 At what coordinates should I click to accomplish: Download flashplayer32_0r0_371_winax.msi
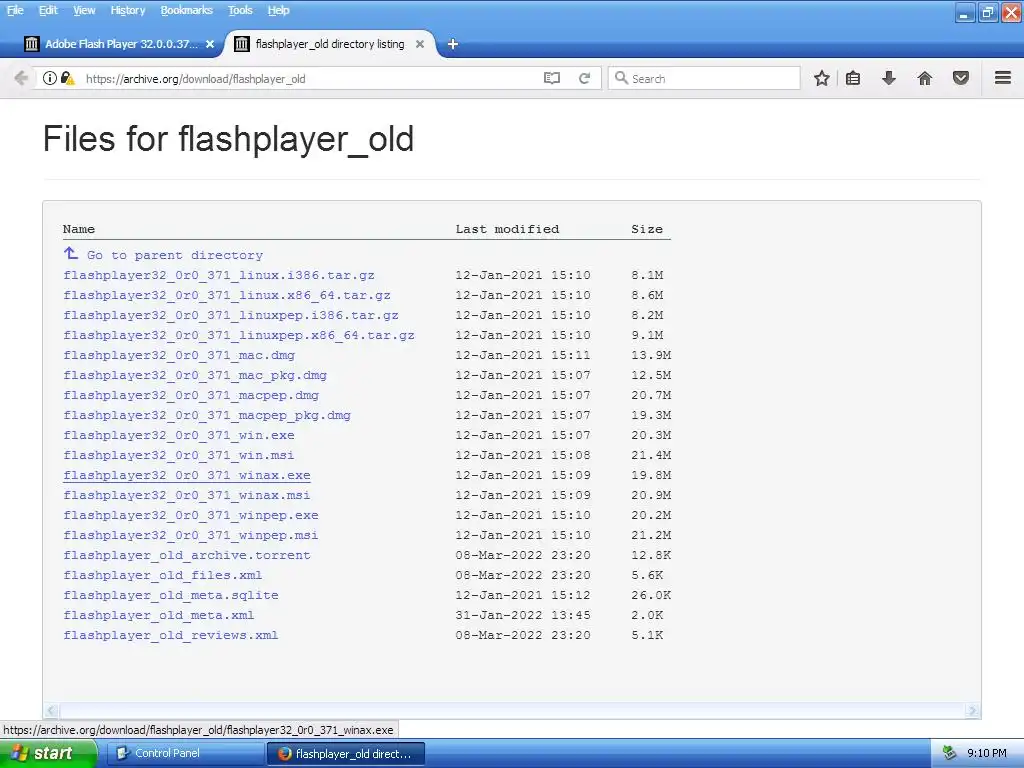(x=187, y=495)
